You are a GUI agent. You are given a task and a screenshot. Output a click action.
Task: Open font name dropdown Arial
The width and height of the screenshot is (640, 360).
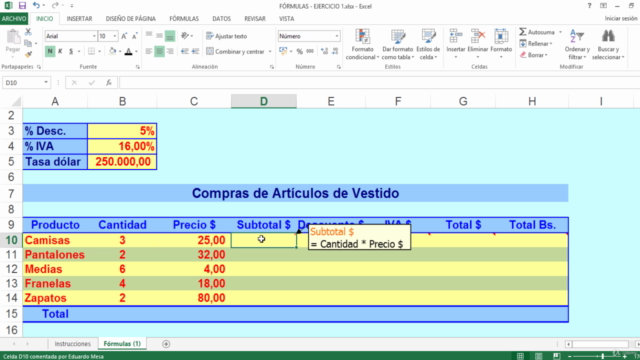click(94, 36)
